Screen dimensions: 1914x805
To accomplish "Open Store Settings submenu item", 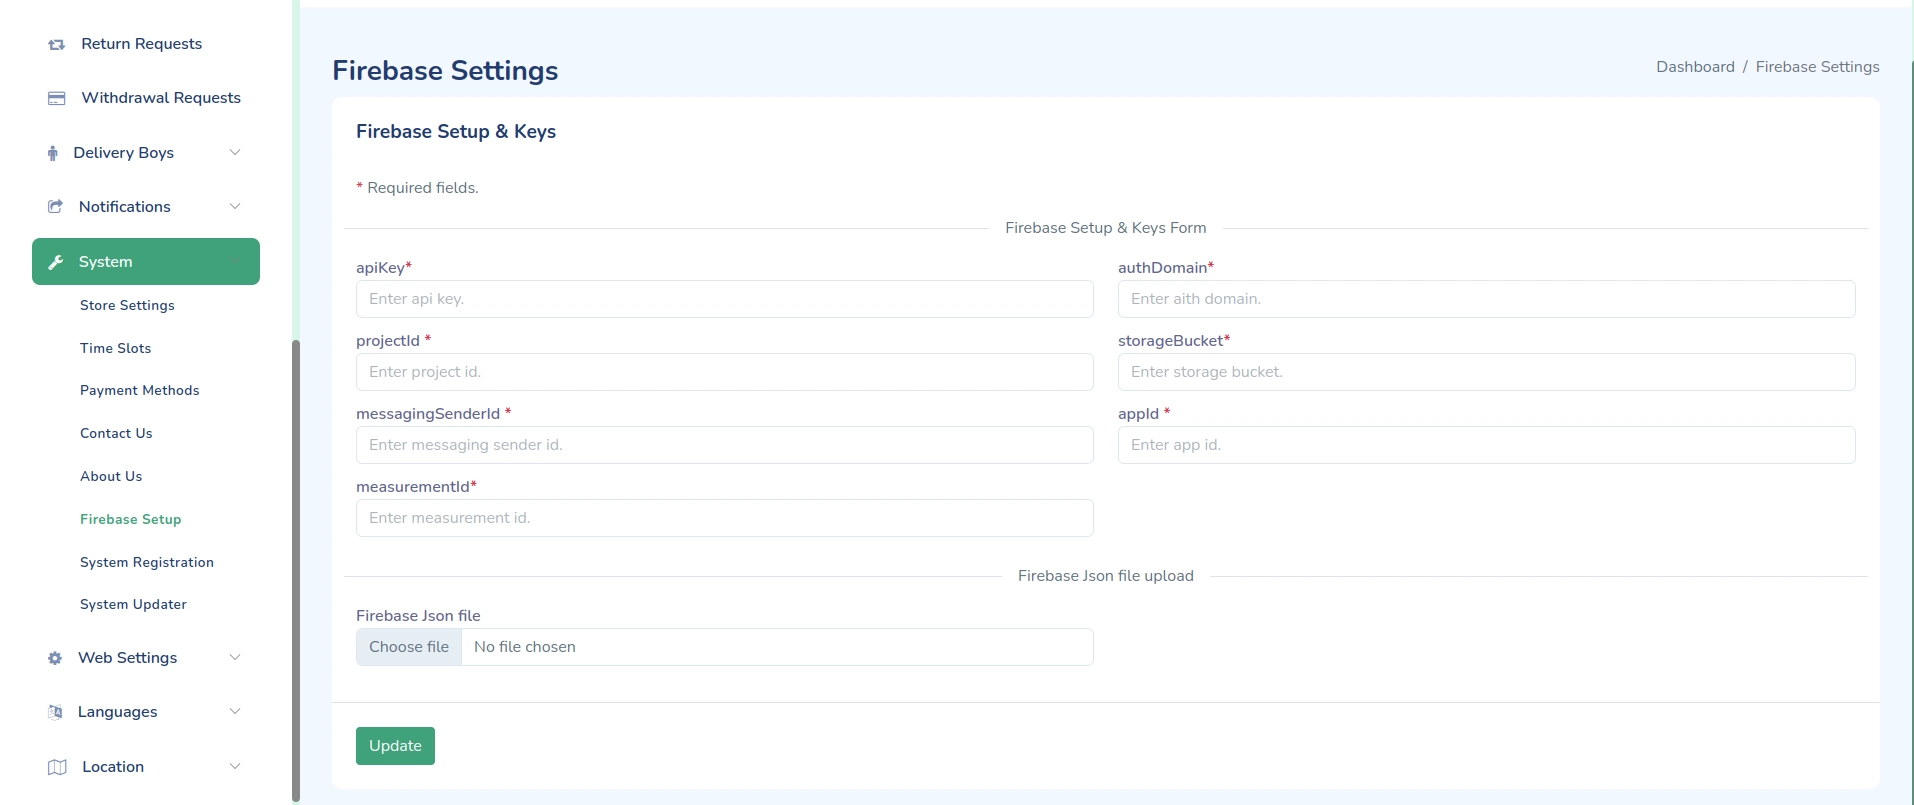I will tap(127, 305).
